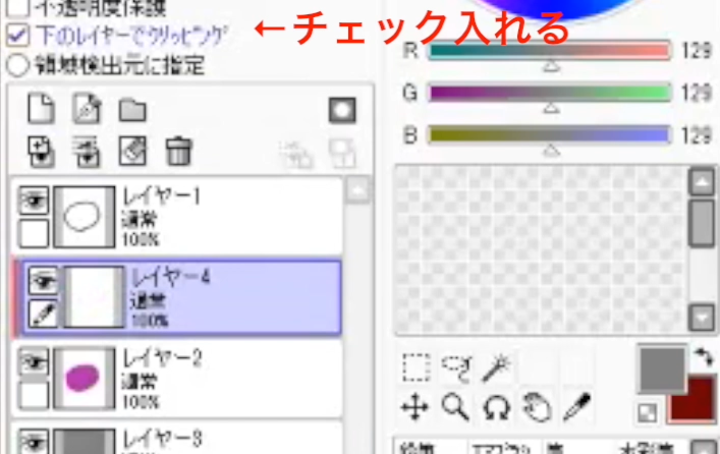Pick the gray foreground color swatch

662,369
